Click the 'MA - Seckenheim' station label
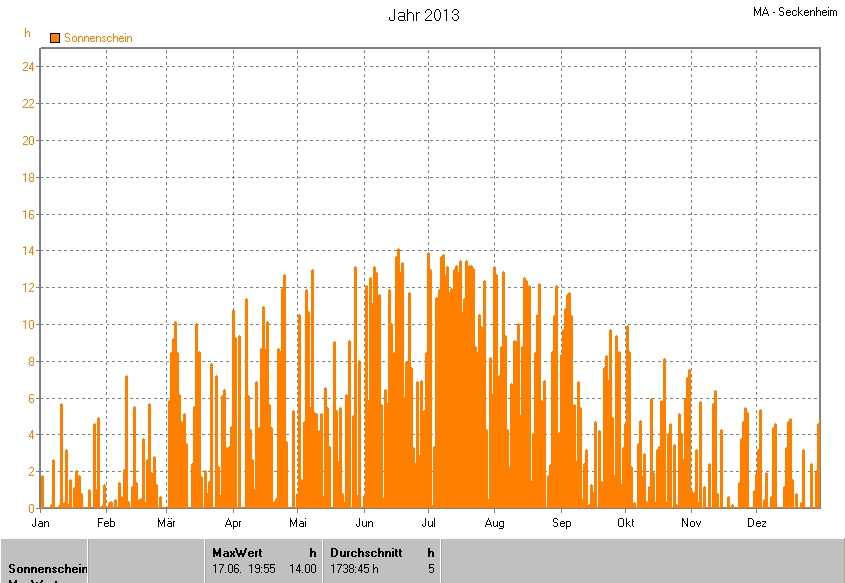 coord(795,12)
